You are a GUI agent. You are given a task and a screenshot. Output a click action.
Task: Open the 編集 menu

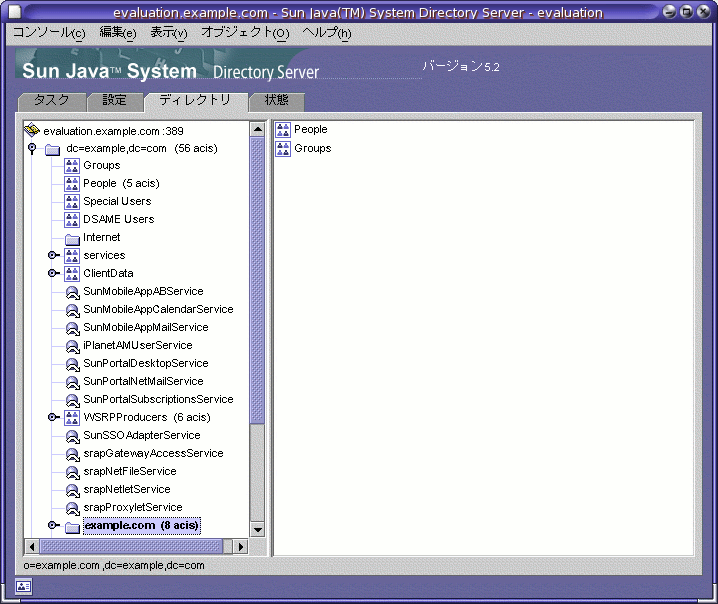click(x=118, y=33)
